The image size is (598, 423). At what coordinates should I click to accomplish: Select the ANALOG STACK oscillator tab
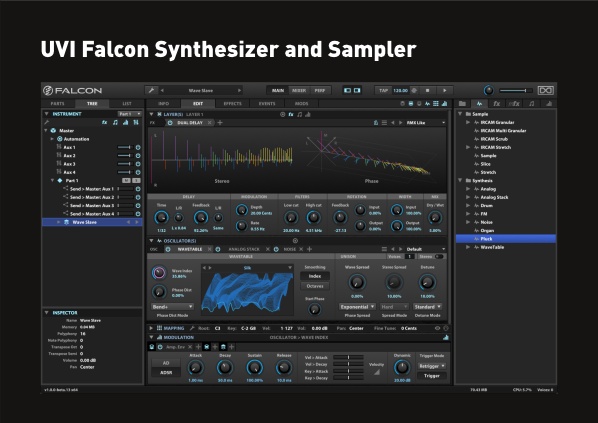[244, 249]
